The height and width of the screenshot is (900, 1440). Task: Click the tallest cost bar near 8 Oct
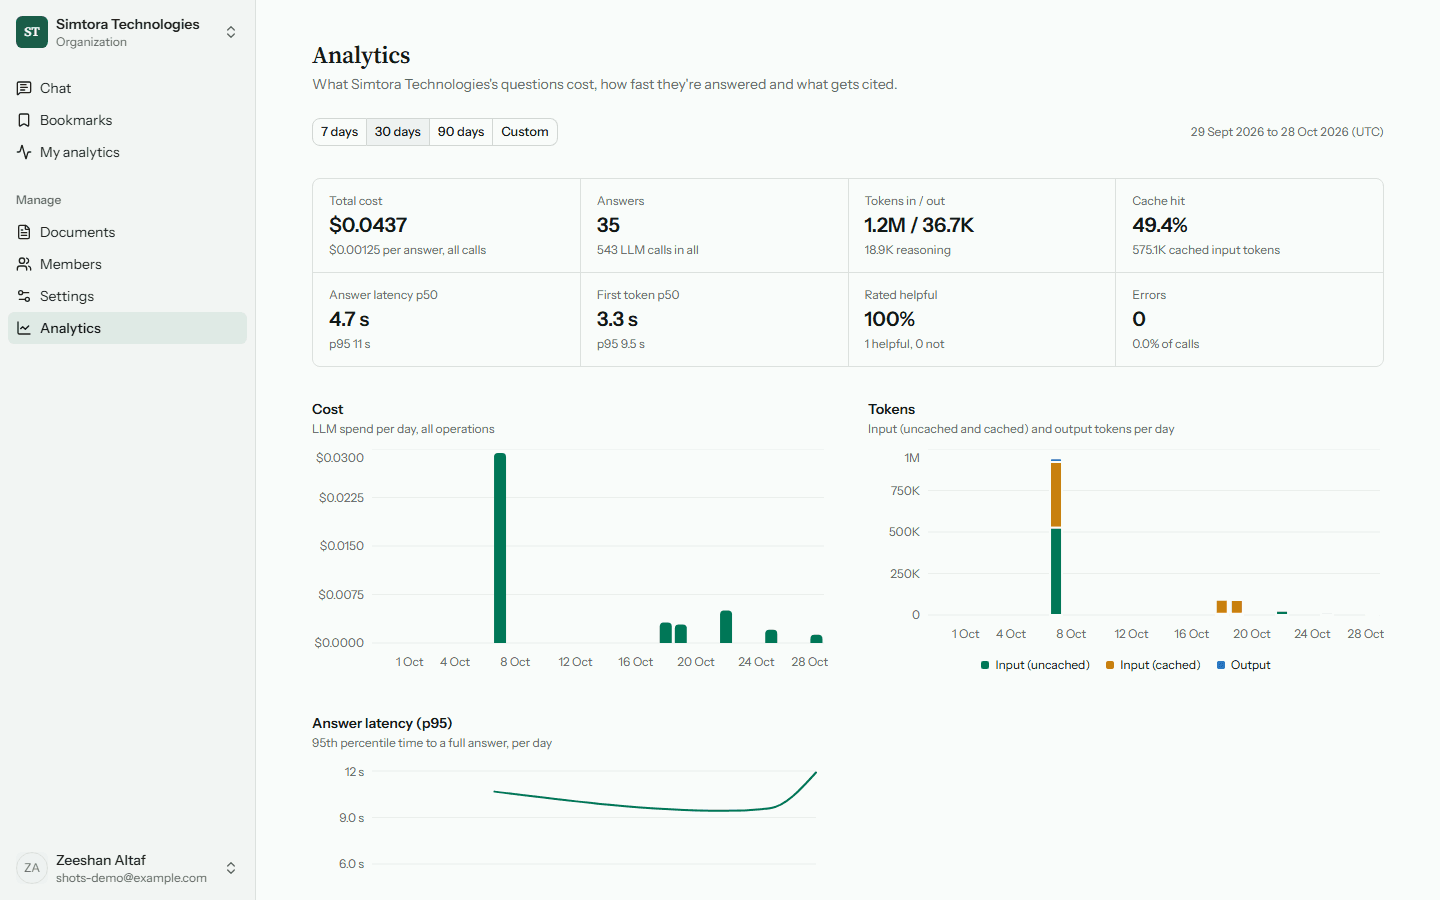[x=500, y=548]
